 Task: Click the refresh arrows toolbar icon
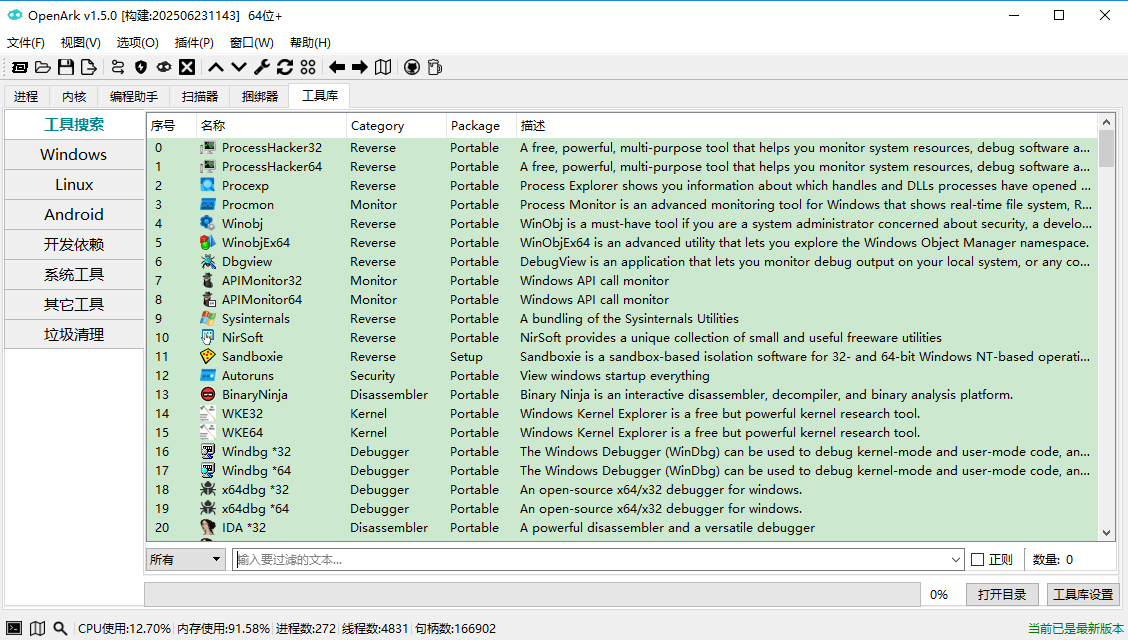pos(285,67)
